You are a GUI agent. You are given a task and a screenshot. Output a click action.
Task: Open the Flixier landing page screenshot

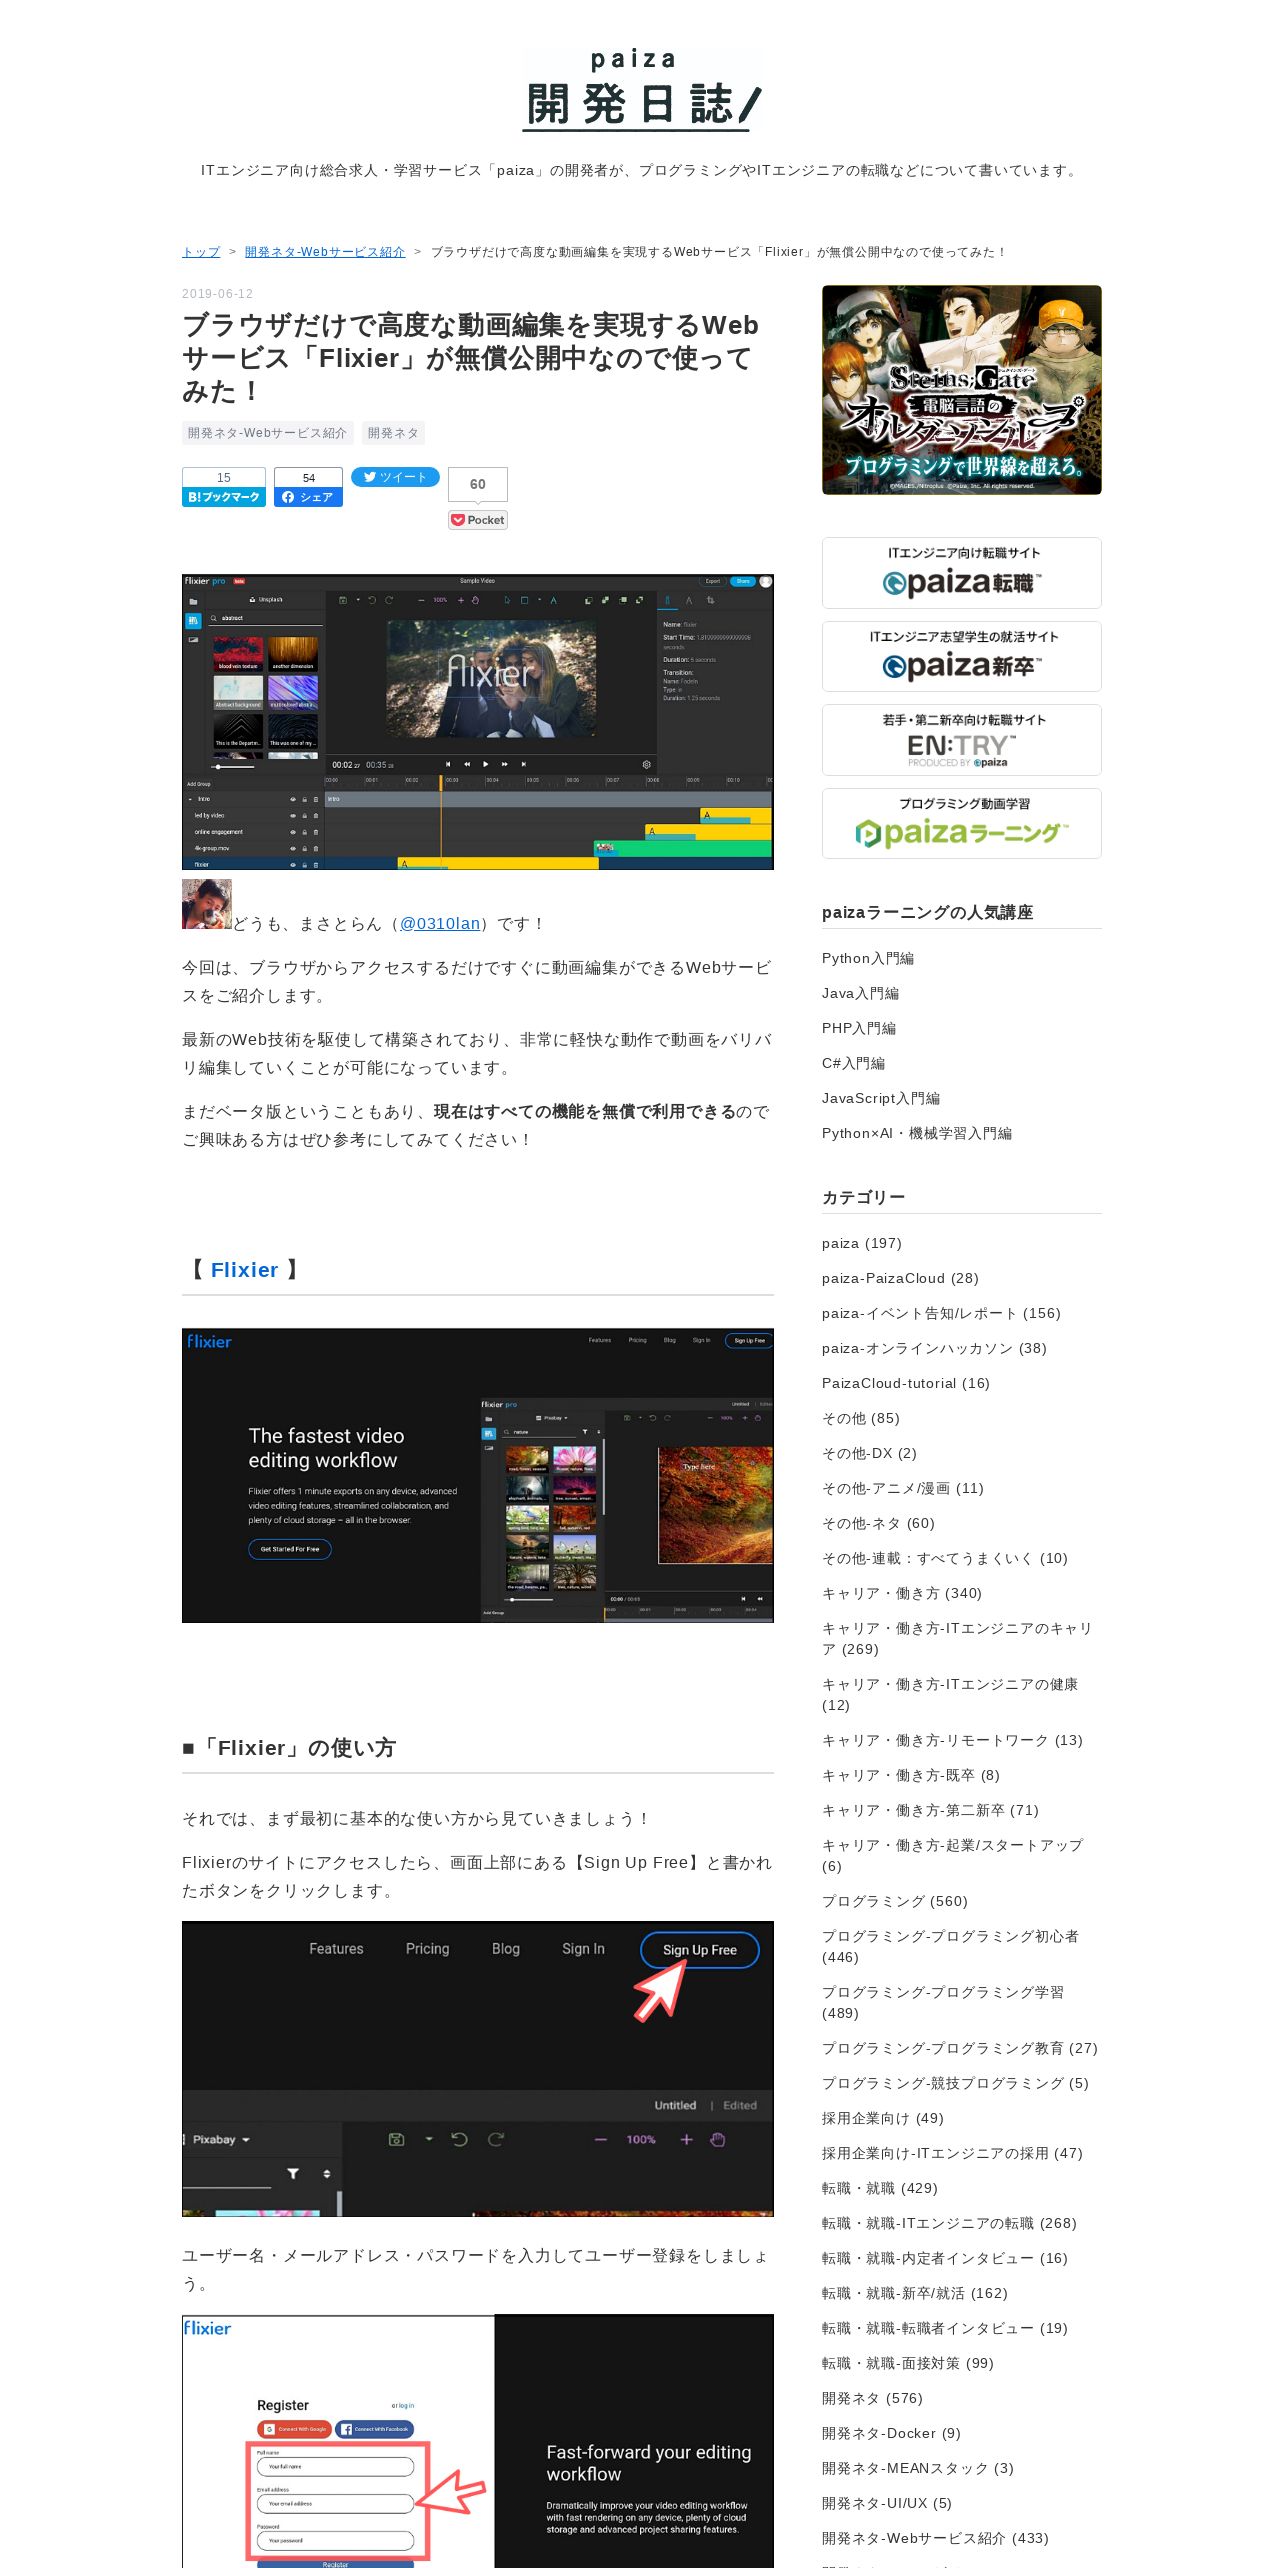(x=478, y=1475)
